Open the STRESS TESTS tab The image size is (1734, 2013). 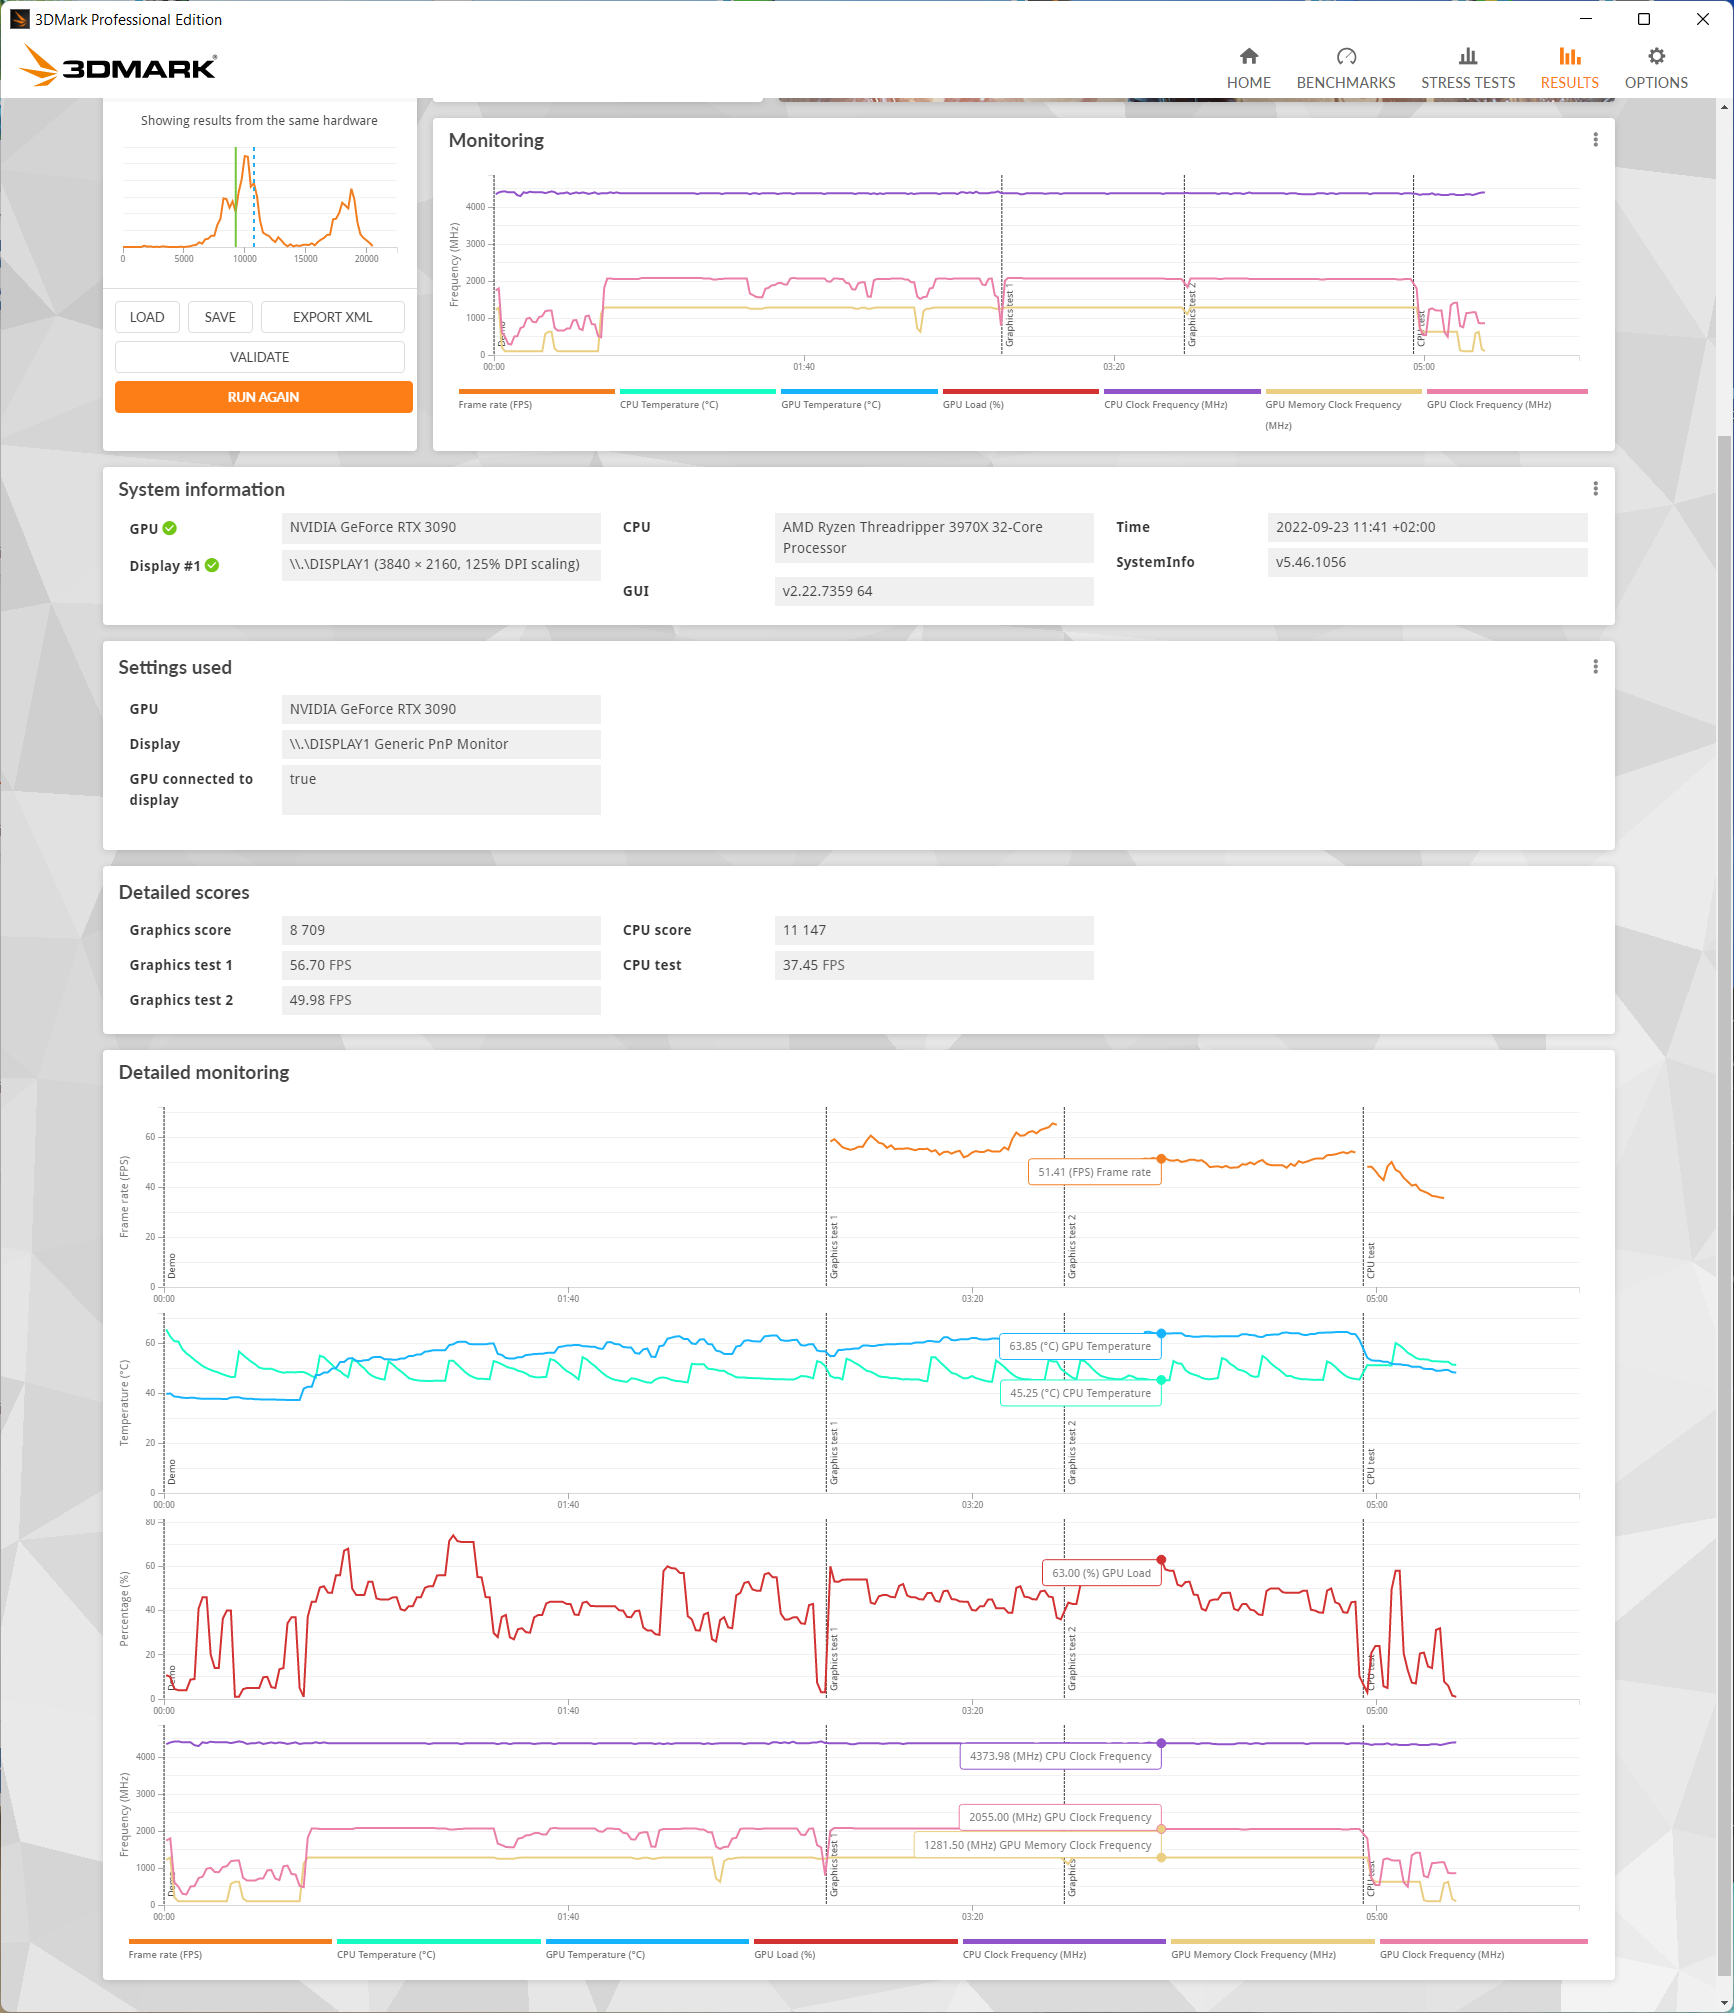coord(1468,68)
